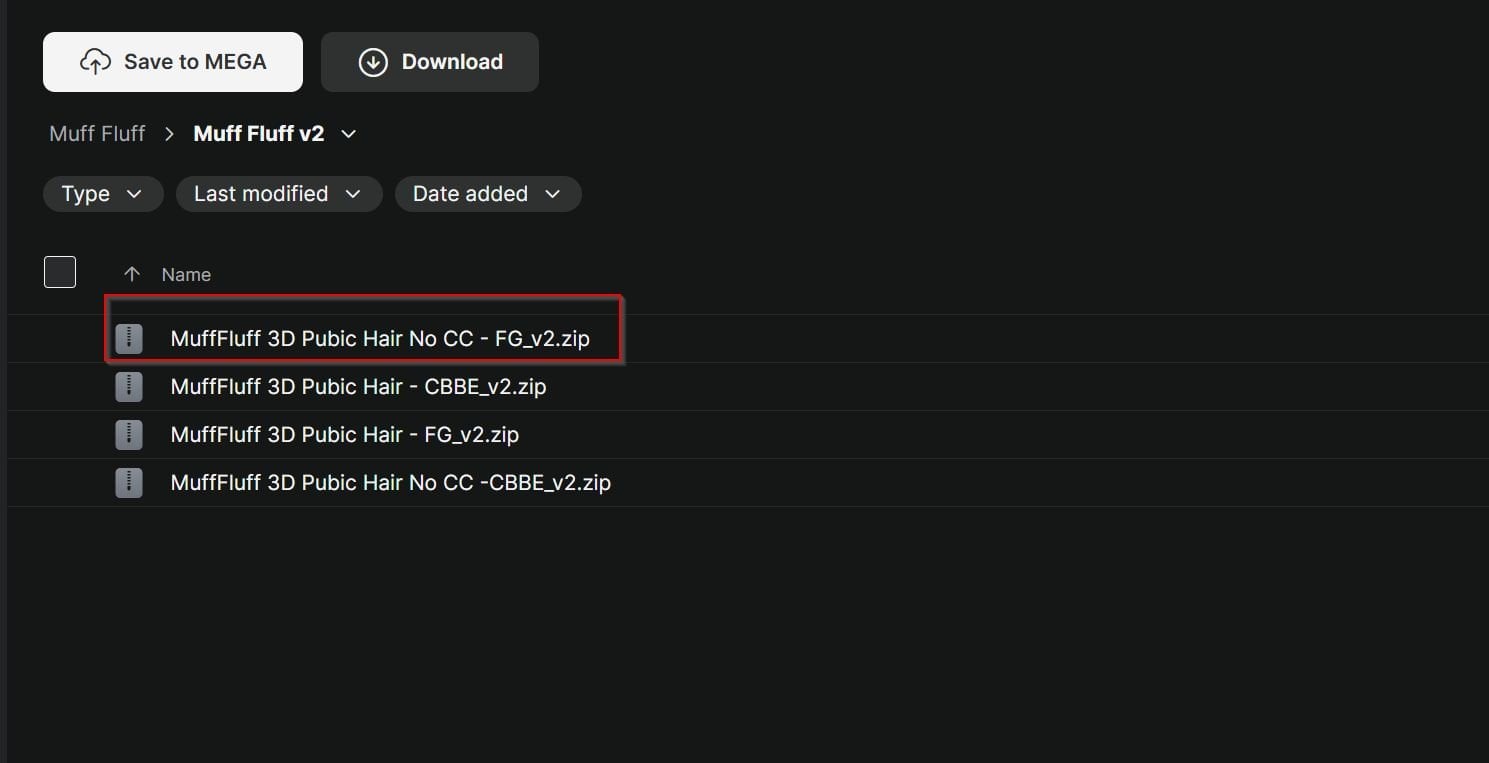Screen dimensions: 1489x763
Task: Select file 'MuffFluff 3D Pubic Hair - FG_v2.zip'
Action: (x=345, y=435)
